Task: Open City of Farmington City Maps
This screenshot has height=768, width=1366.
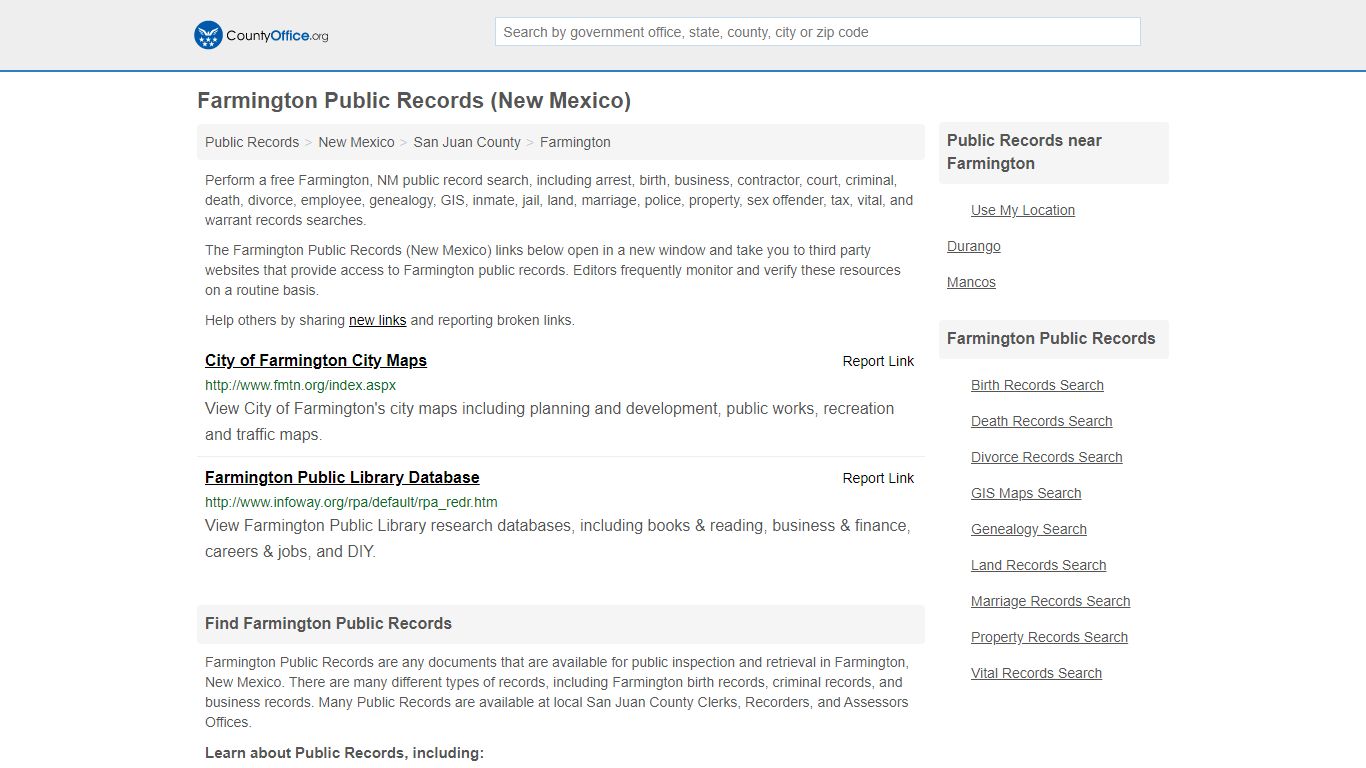Action: tap(316, 360)
